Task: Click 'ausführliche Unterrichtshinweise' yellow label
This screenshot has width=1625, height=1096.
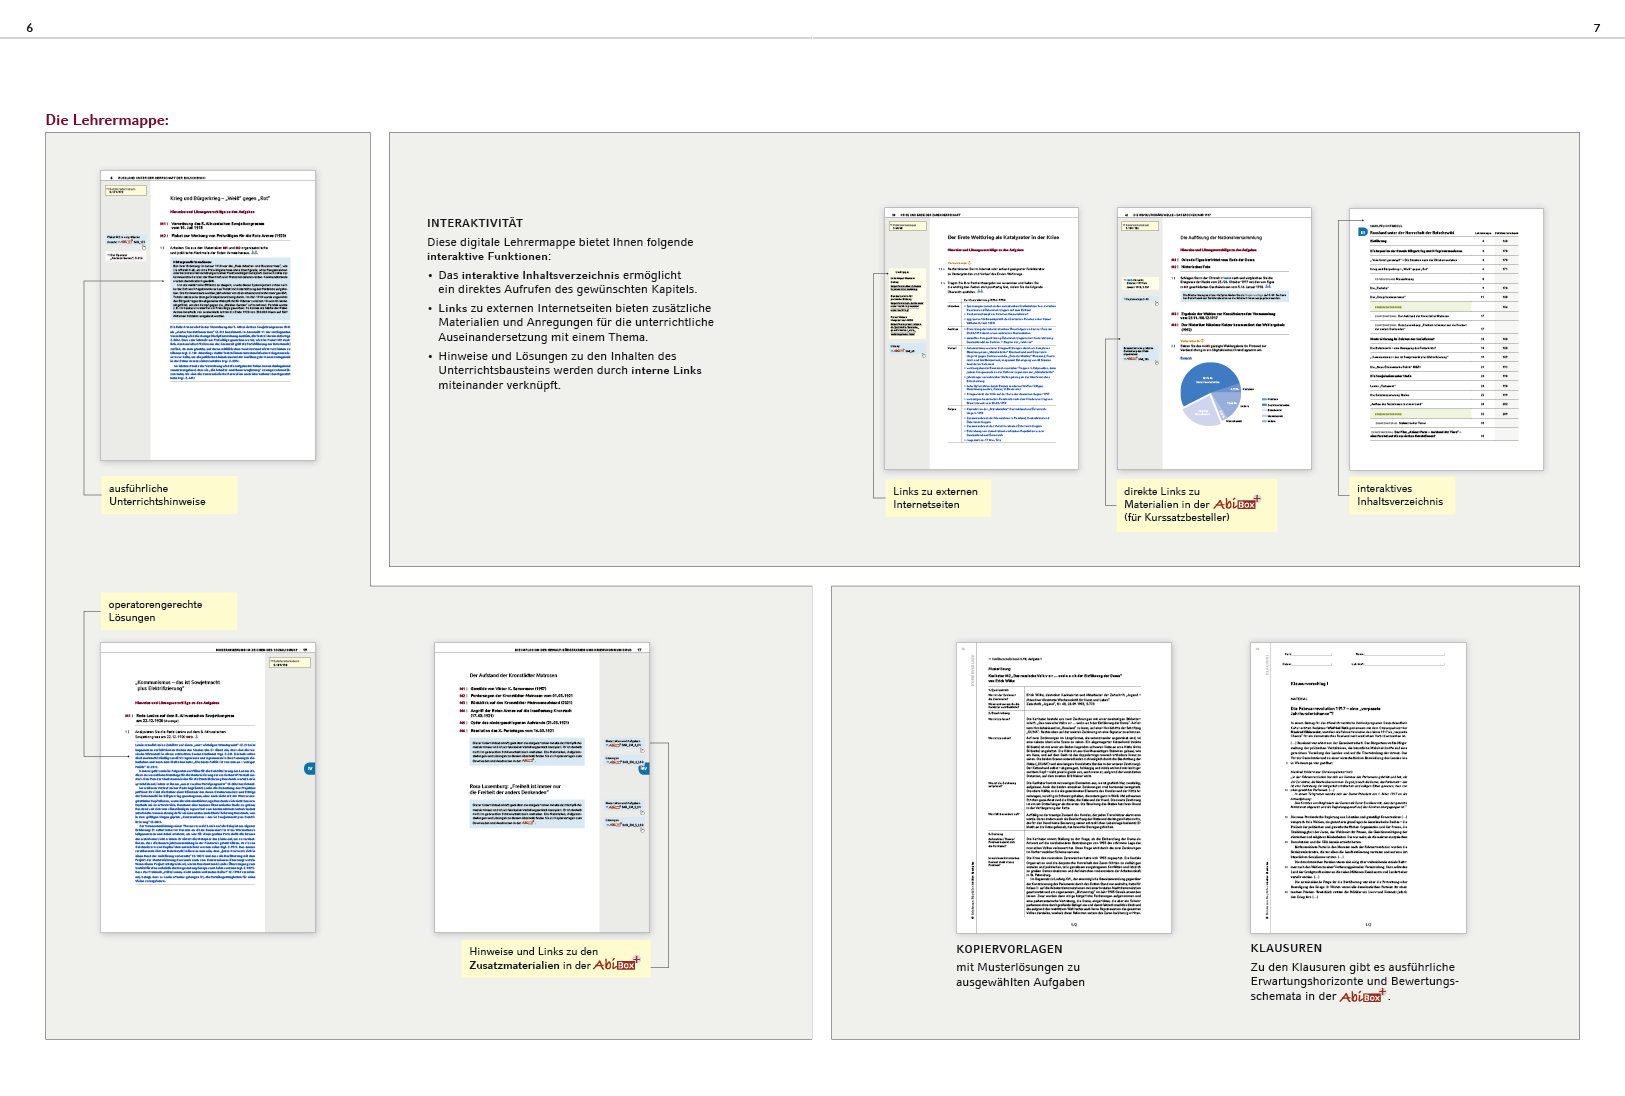Action: (158, 495)
